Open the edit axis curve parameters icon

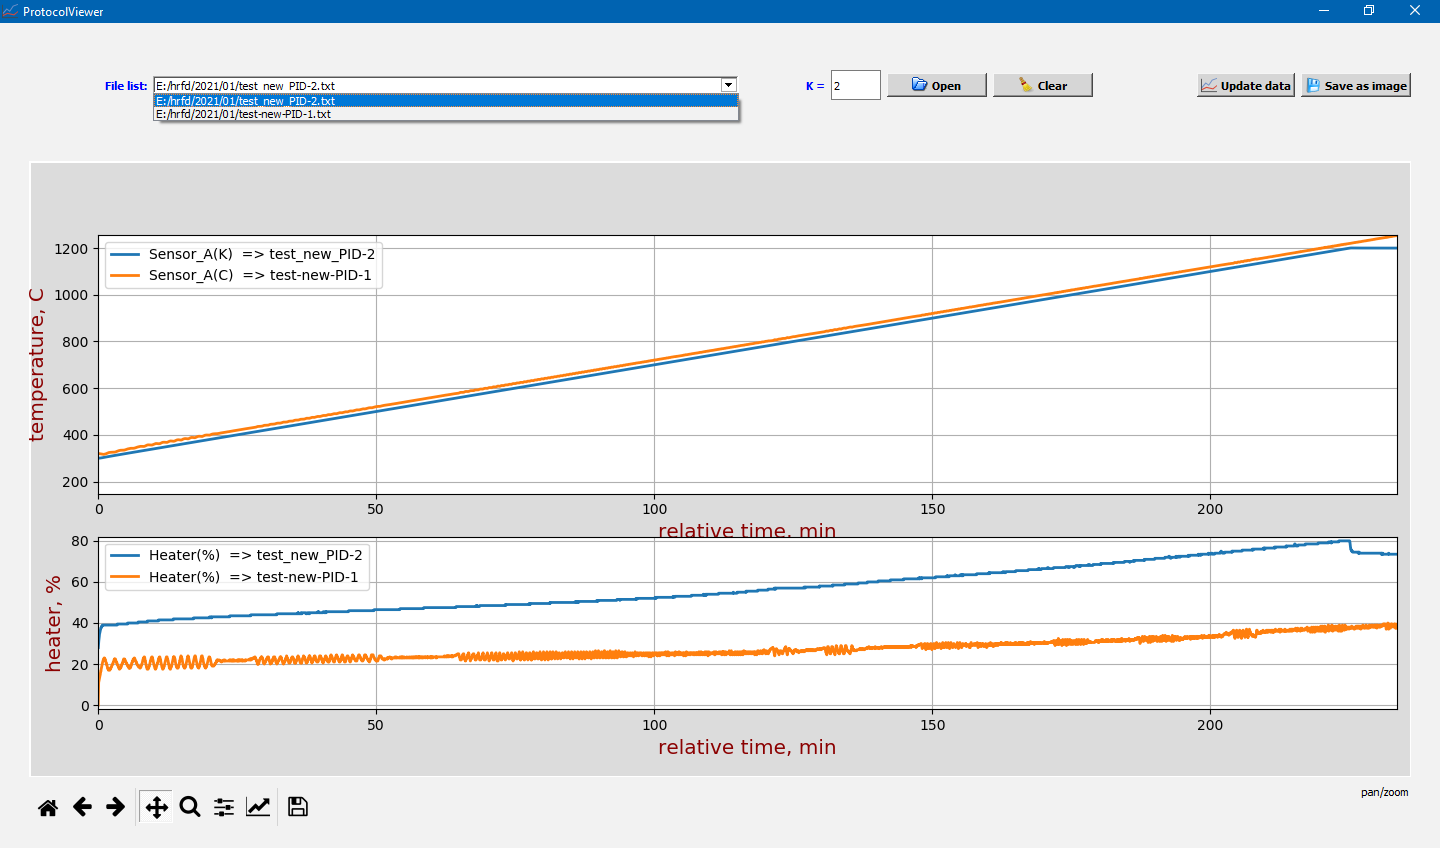258,807
